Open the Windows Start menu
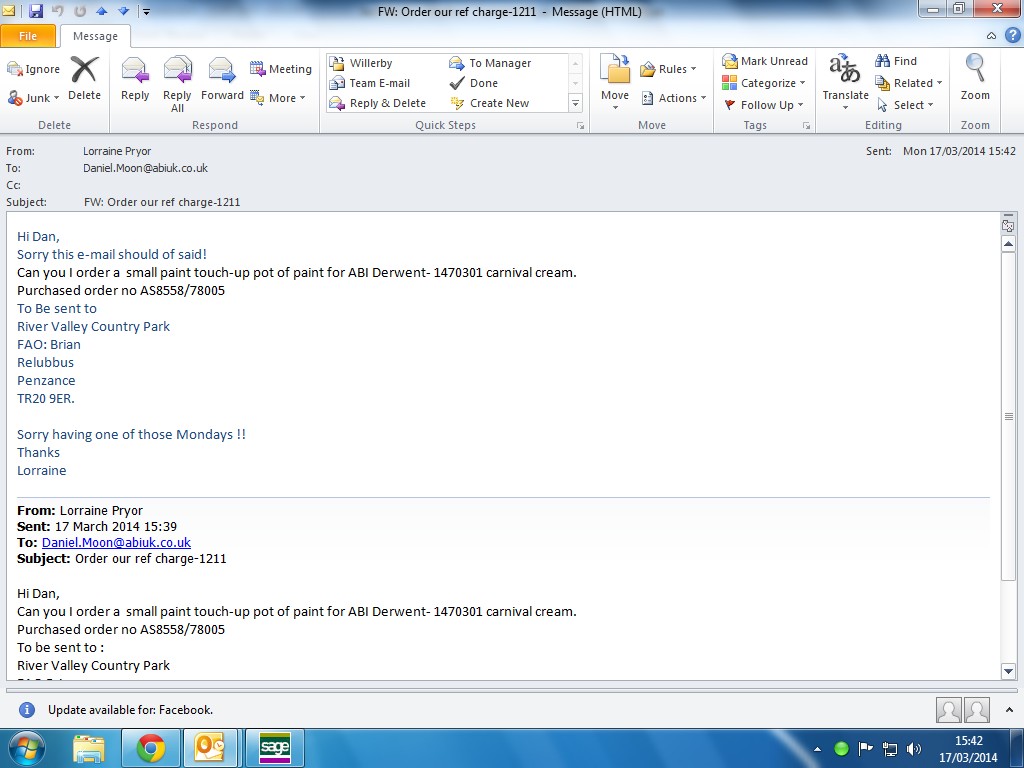 click(x=27, y=748)
